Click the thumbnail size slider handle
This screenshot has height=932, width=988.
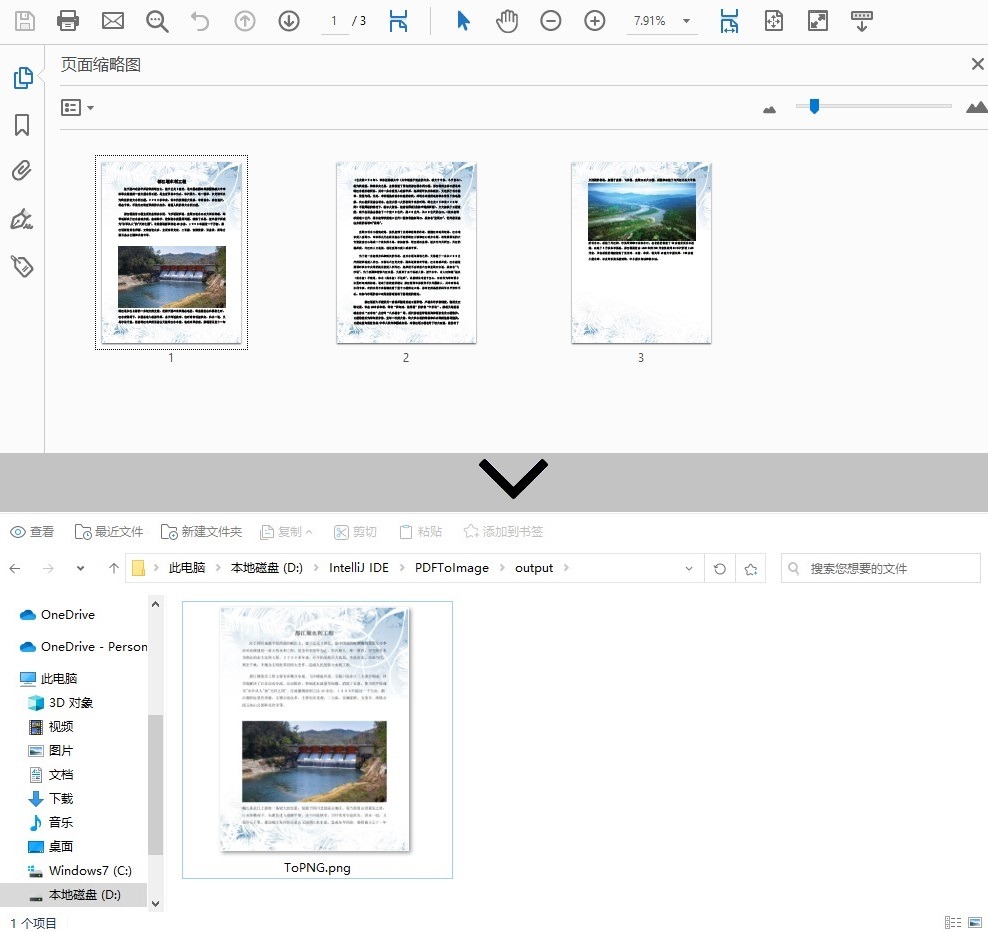[814, 106]
